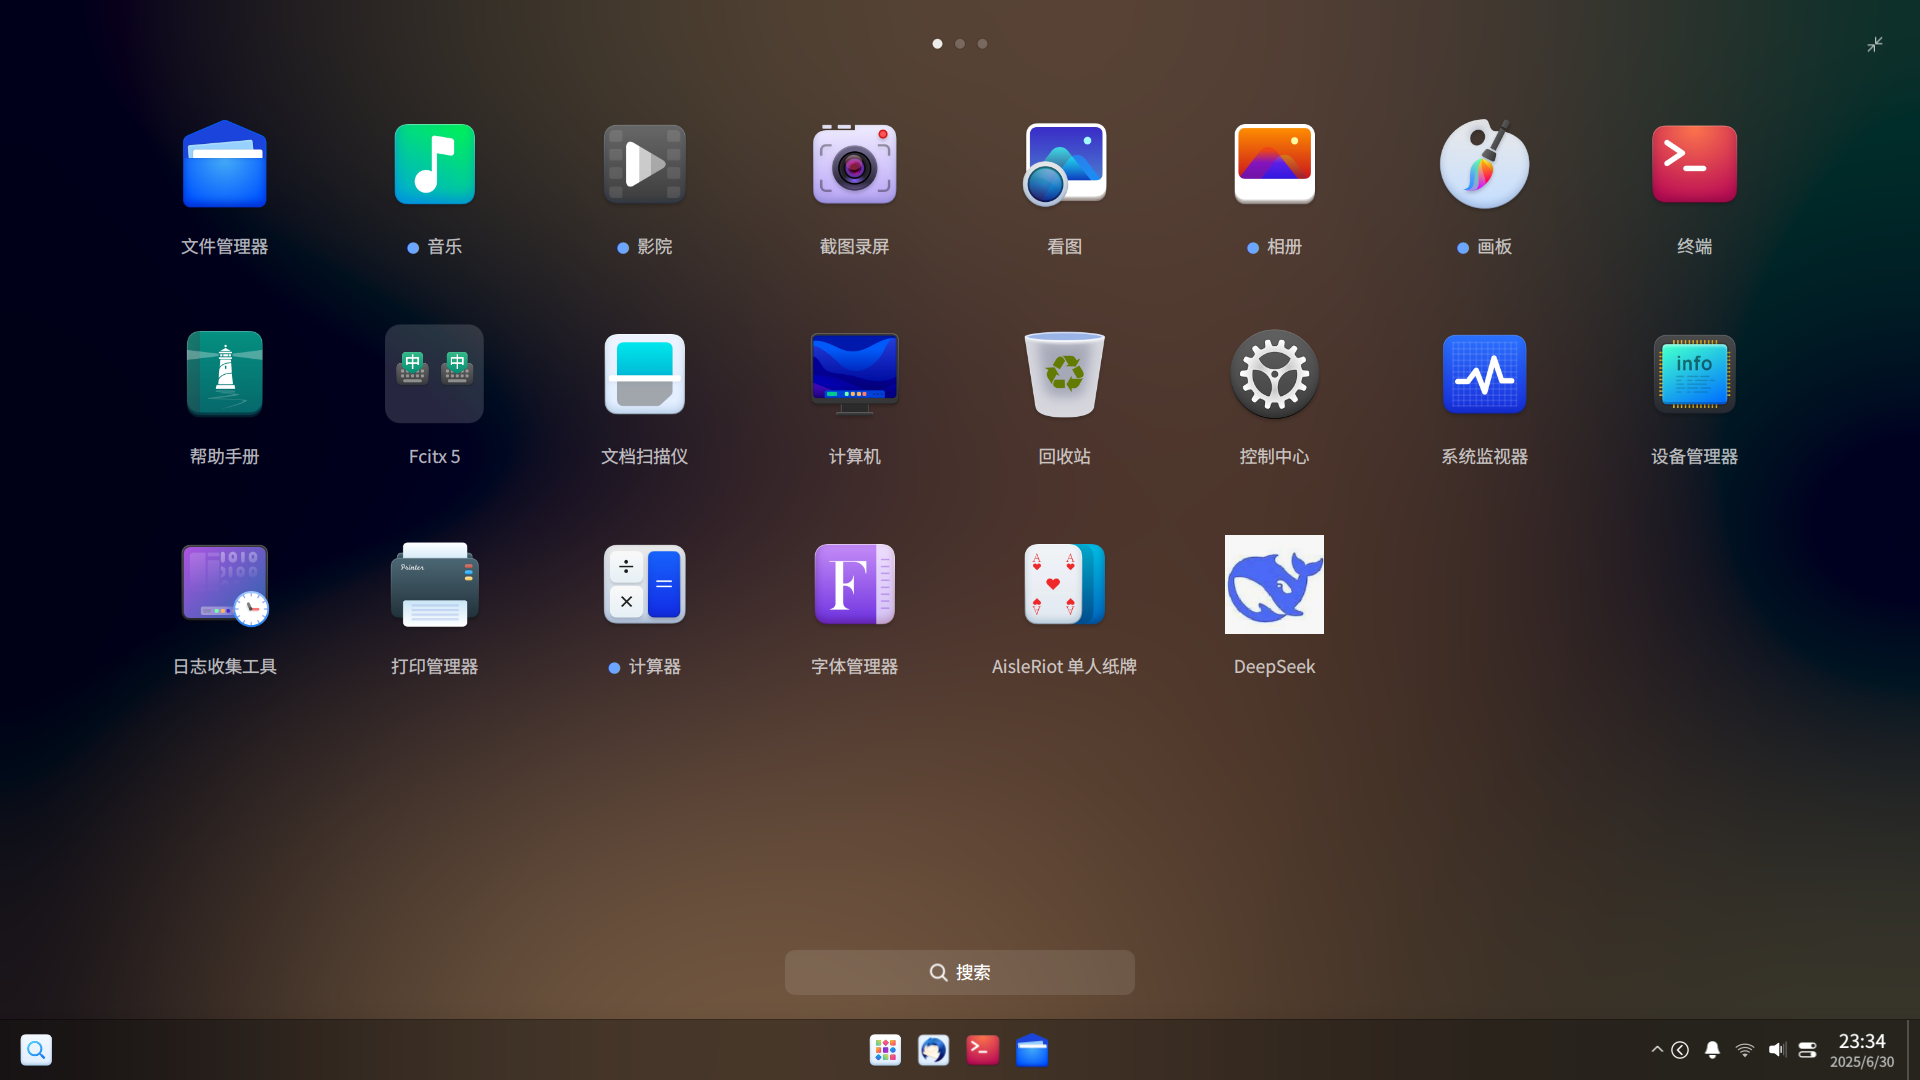Open the 计算机 computer icon
The image size is (1920, 1080).
(x=854, y=374)
